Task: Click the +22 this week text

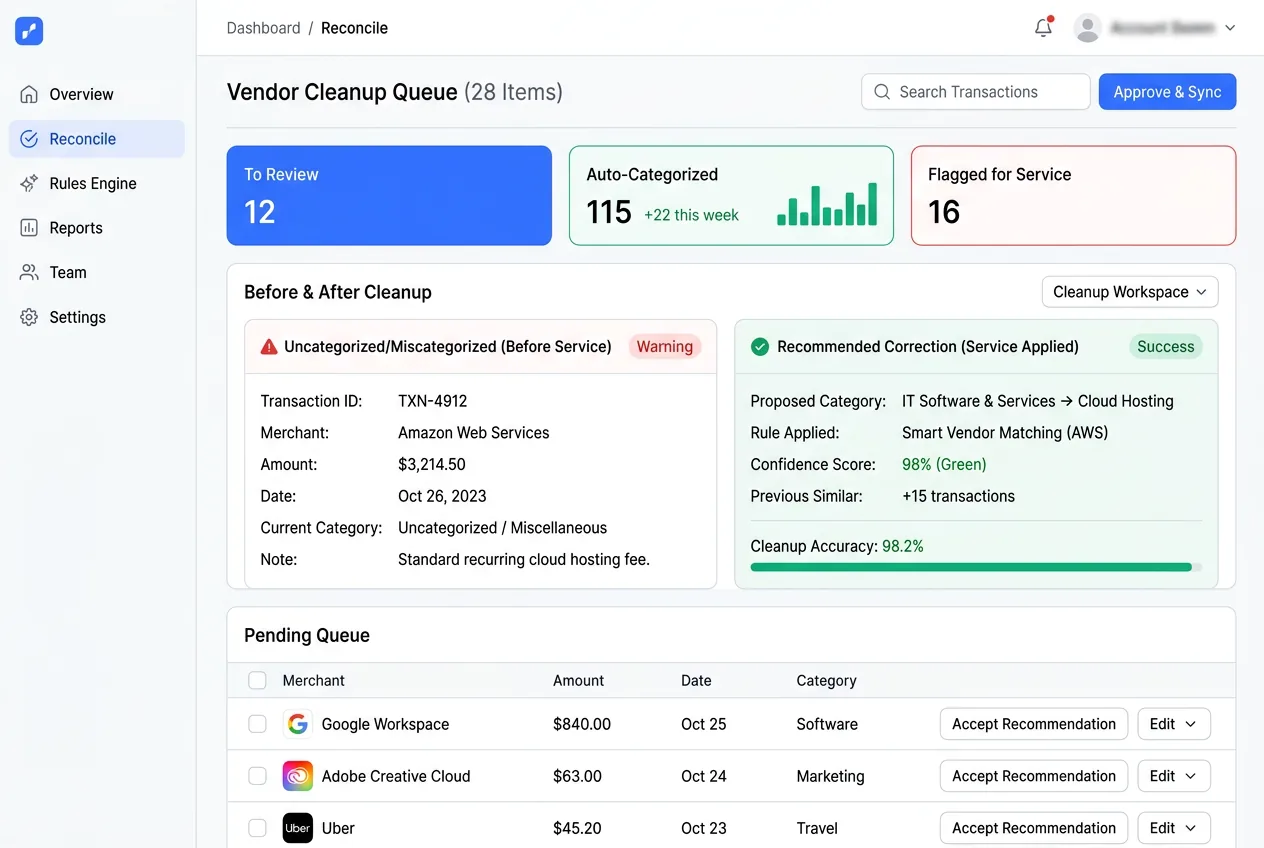Action: (691, 215)
